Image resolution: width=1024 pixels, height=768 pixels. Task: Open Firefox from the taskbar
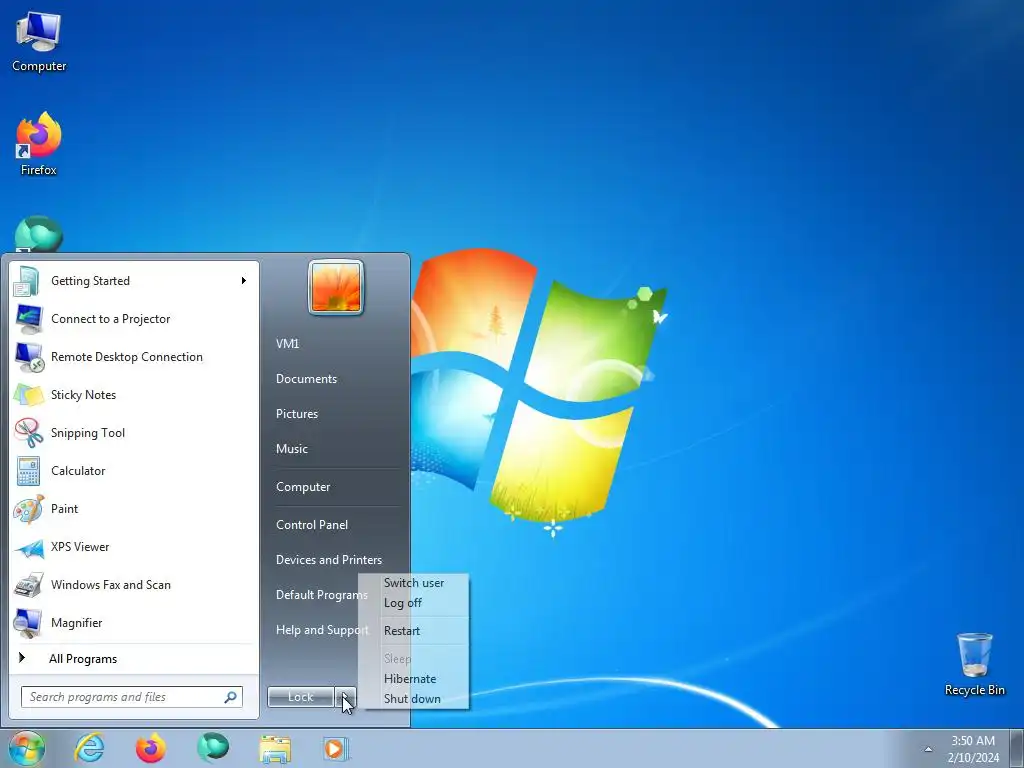click(151, 748)
